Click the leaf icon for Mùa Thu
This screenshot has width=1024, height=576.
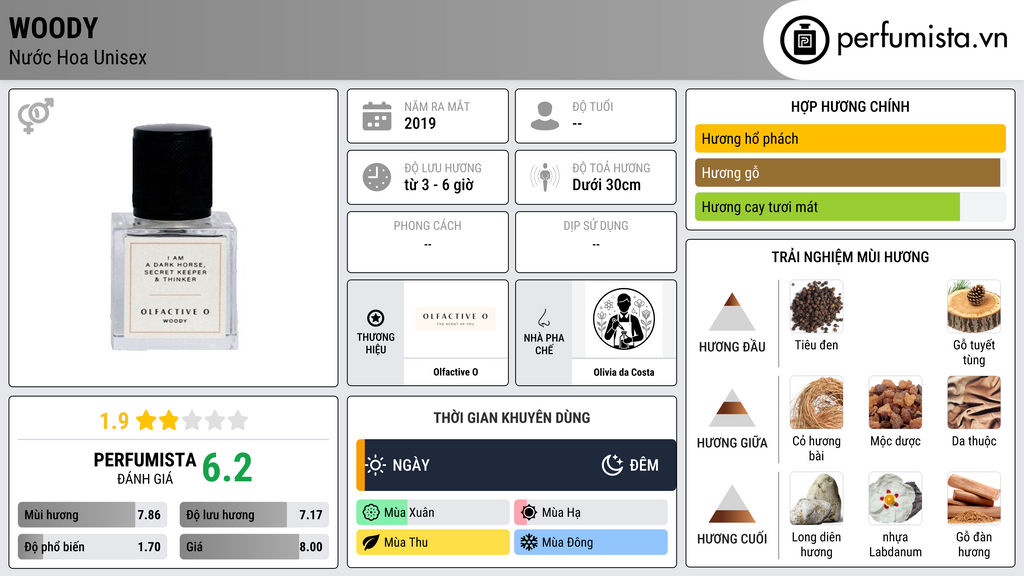tap(371, 542)
